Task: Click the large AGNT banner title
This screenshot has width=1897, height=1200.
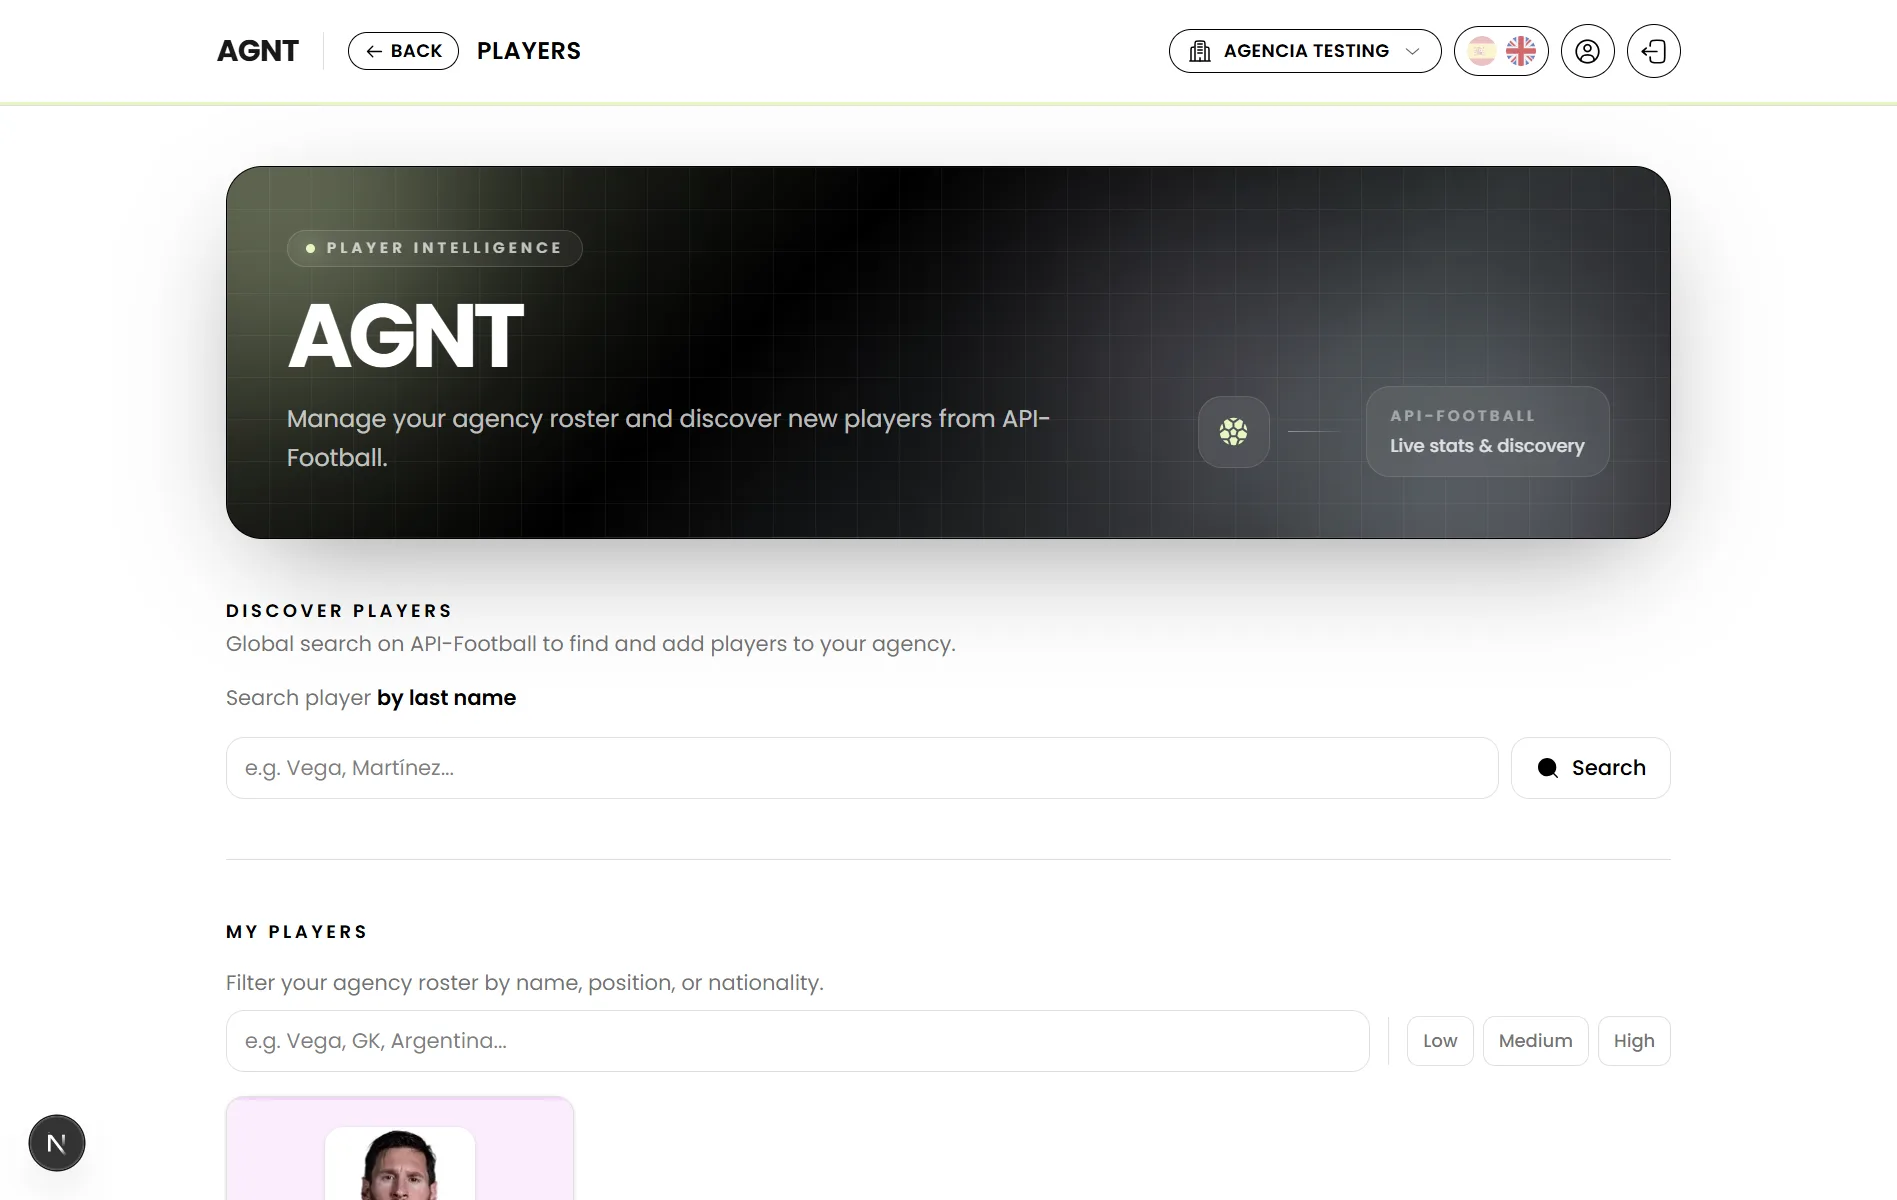Action: click(405, 336)
